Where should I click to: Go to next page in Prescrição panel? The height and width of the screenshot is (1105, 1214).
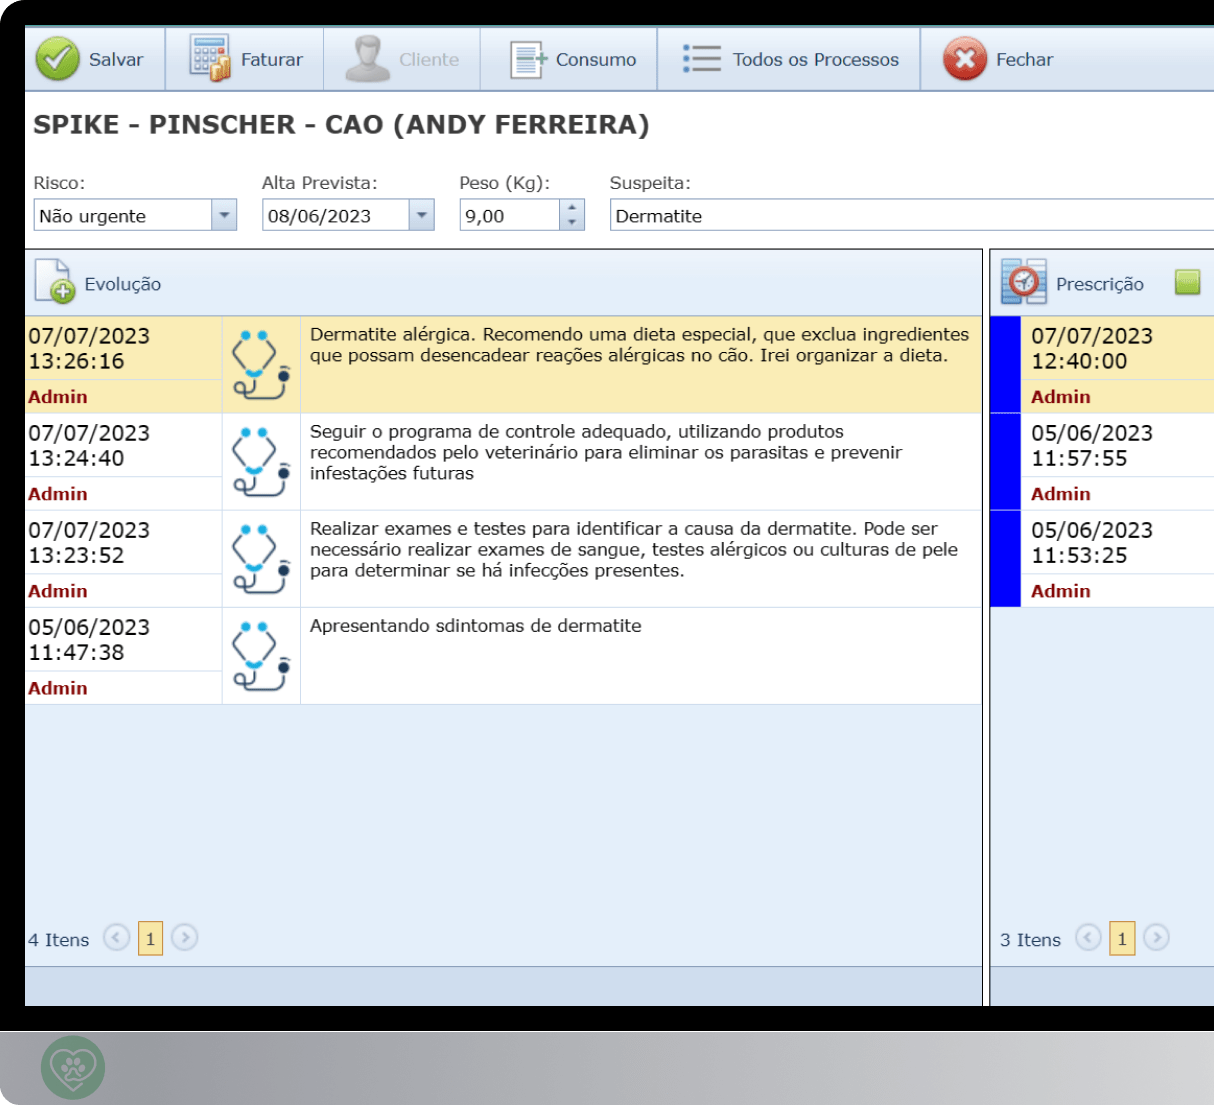(1157, 938)
